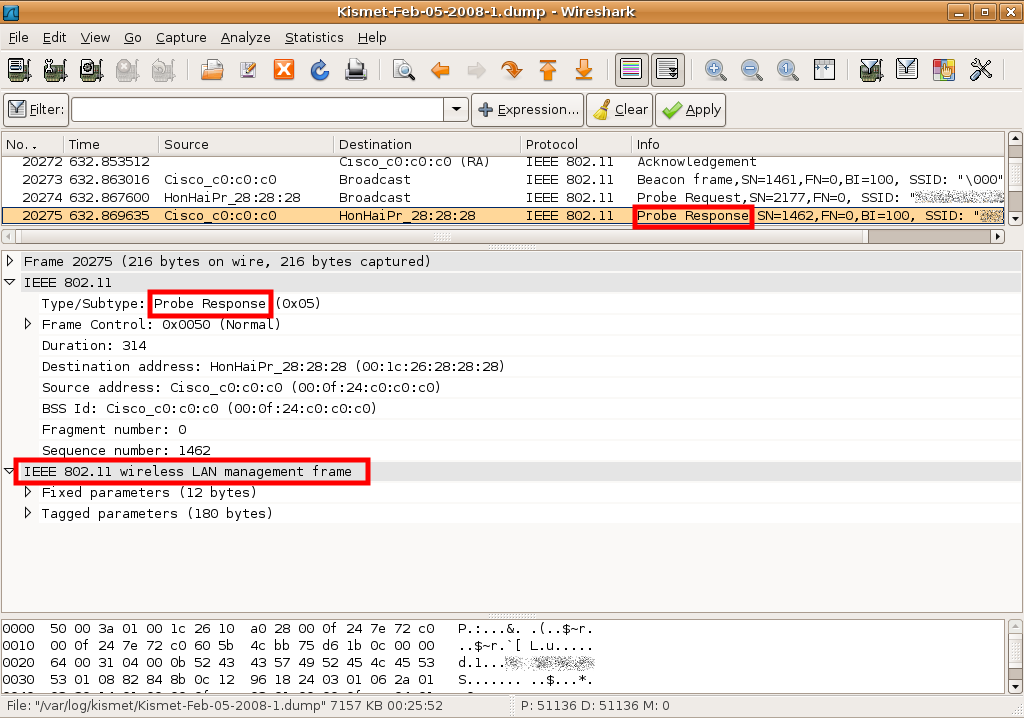
Task: Sort by Source column header
Action: pyautogui.click(x=246, y=144)
